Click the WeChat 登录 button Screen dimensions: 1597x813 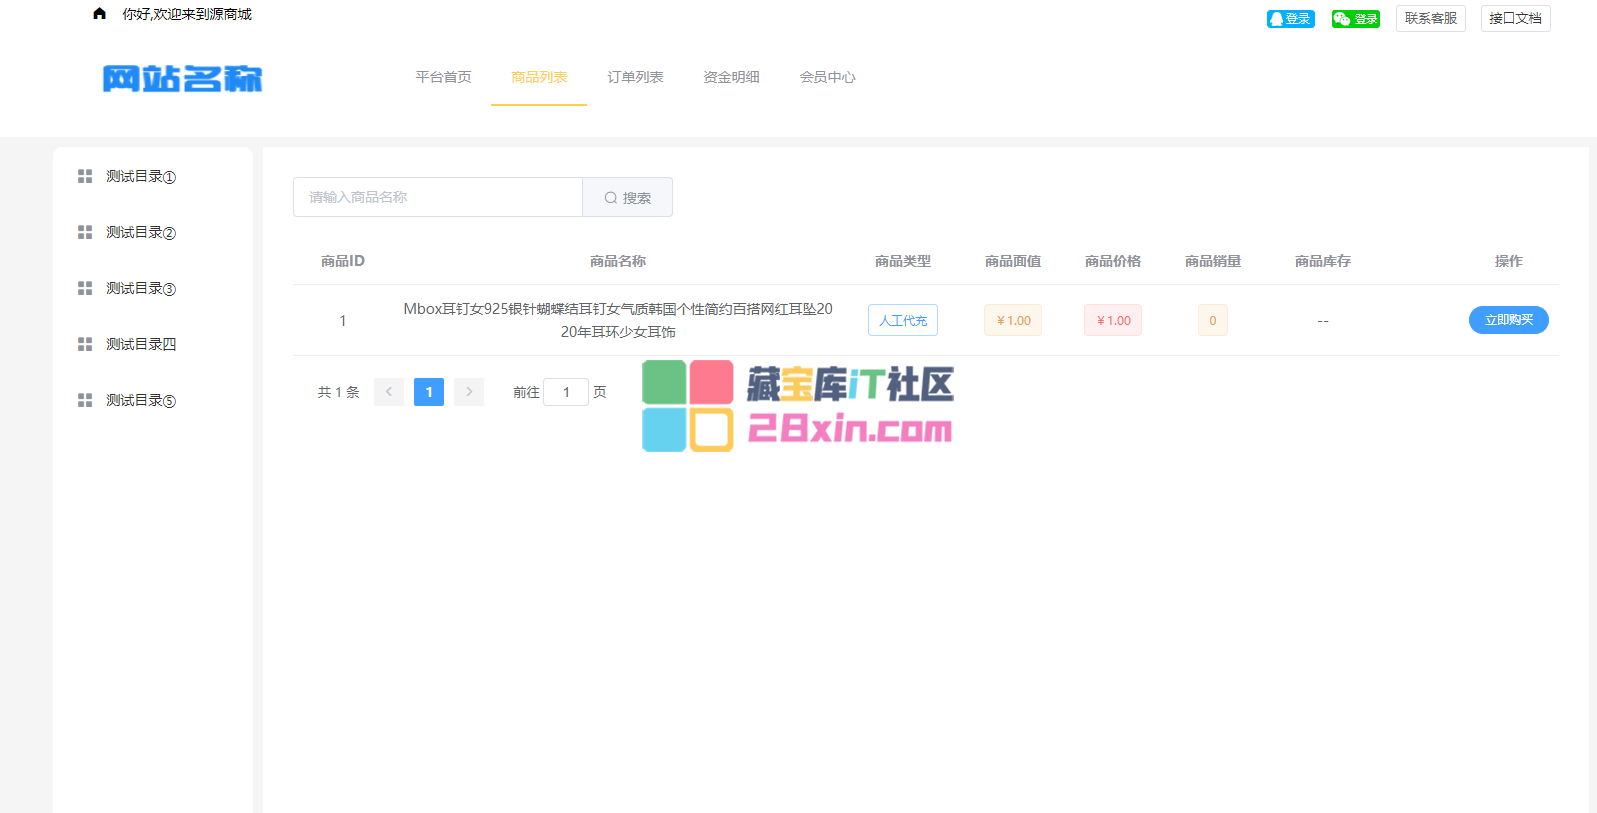1355,19
